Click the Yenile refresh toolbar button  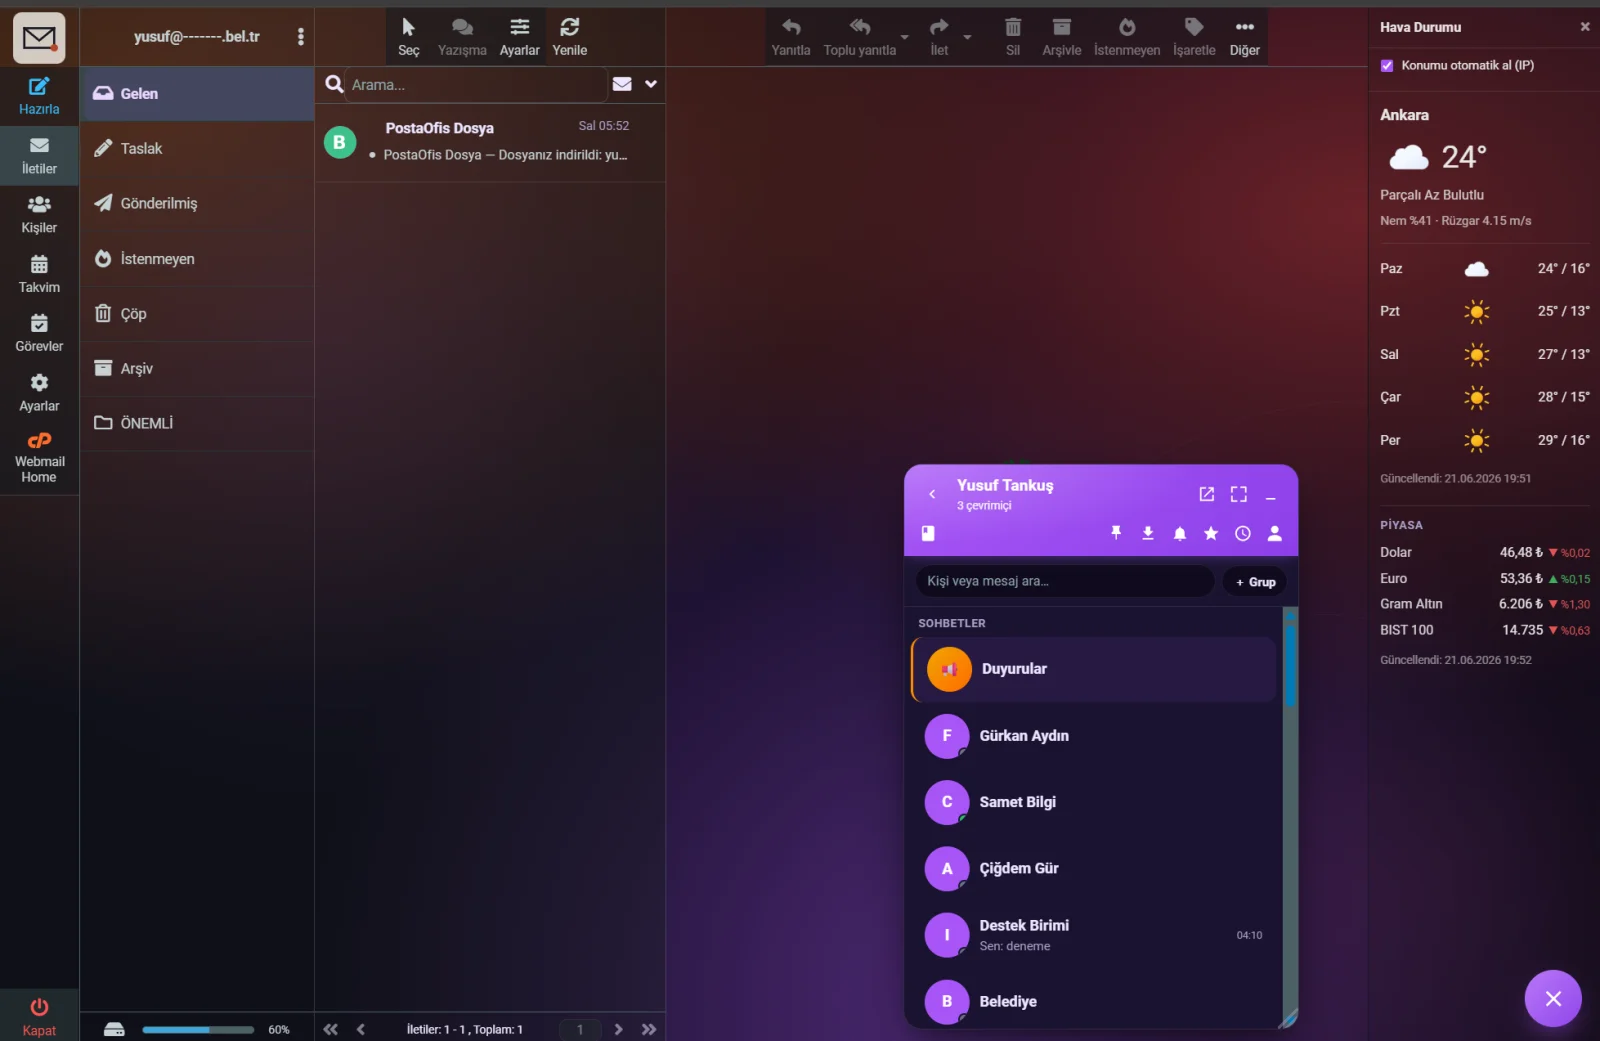570,36
